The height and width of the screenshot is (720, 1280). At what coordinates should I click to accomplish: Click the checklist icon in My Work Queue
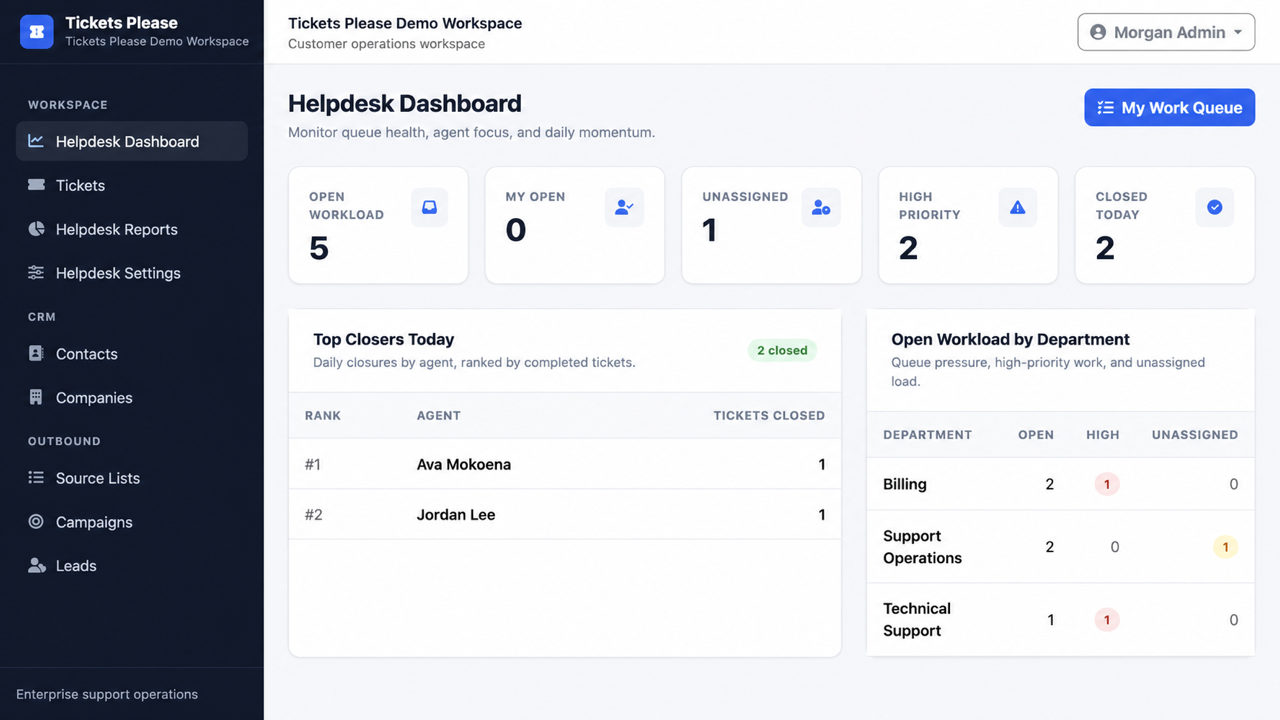click(1105, 108)
